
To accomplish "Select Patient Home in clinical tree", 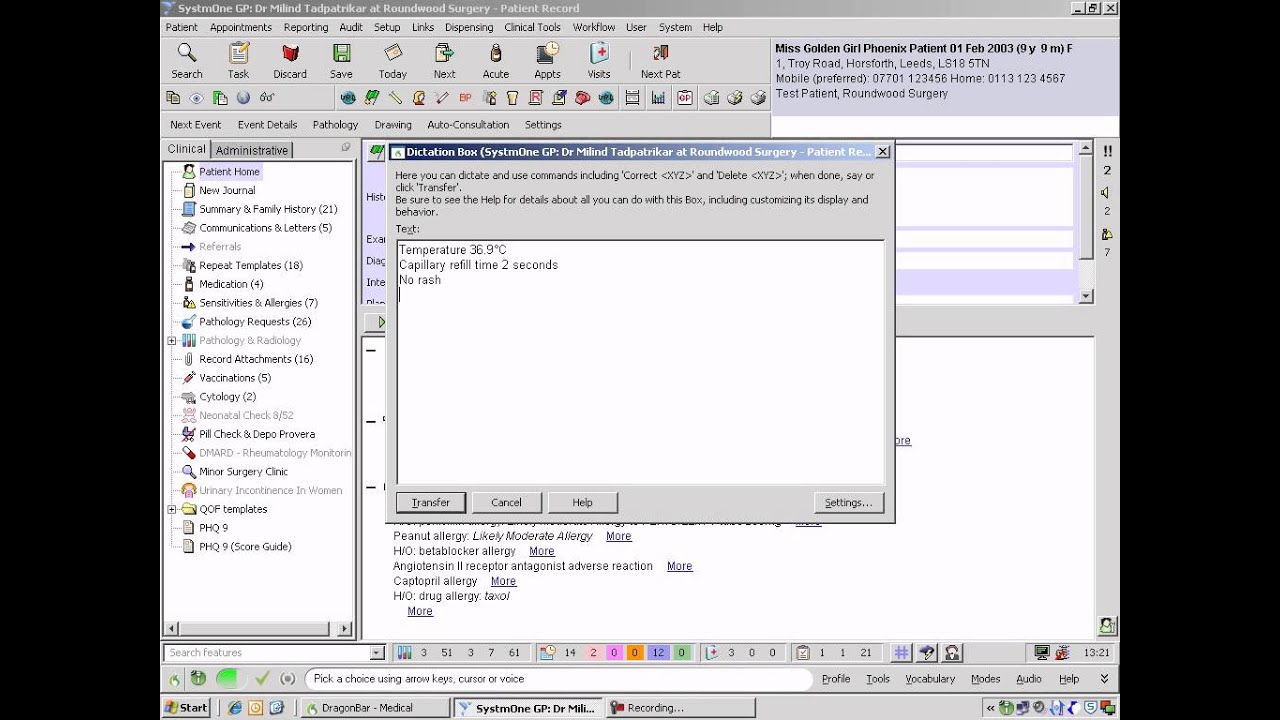I will [229, 172].
